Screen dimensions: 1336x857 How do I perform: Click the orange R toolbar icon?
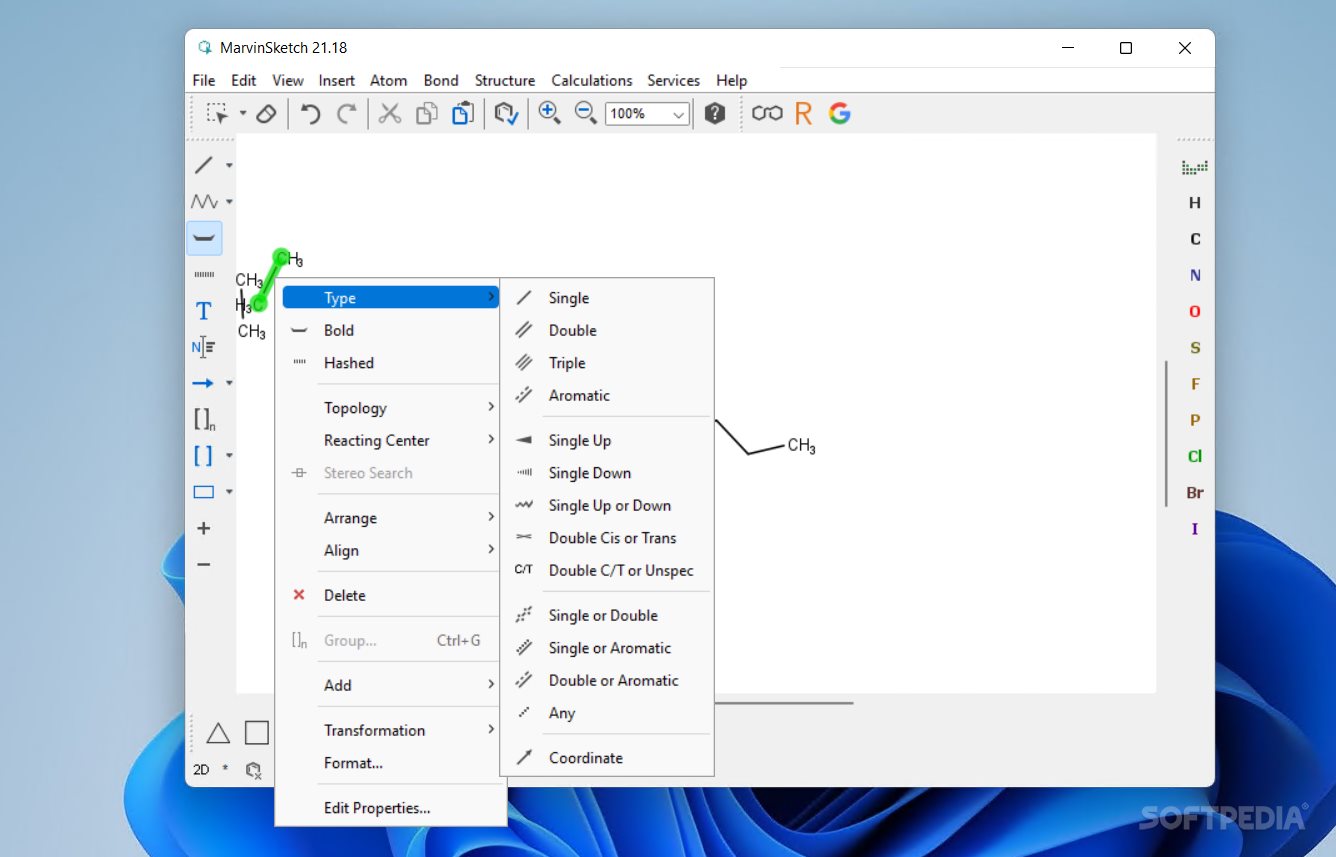tap(803, 114)
